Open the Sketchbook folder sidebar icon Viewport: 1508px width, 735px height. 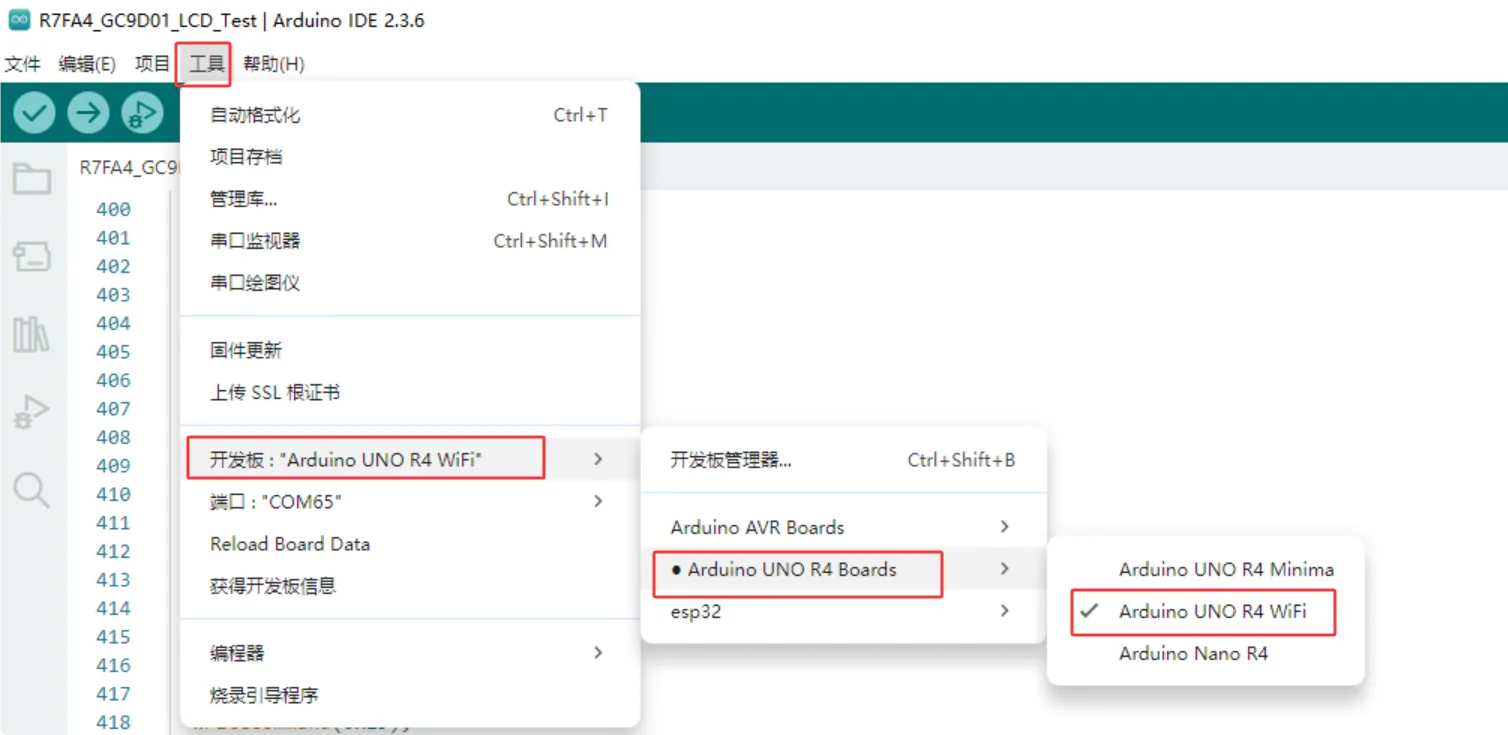click(x=31, y=179)
